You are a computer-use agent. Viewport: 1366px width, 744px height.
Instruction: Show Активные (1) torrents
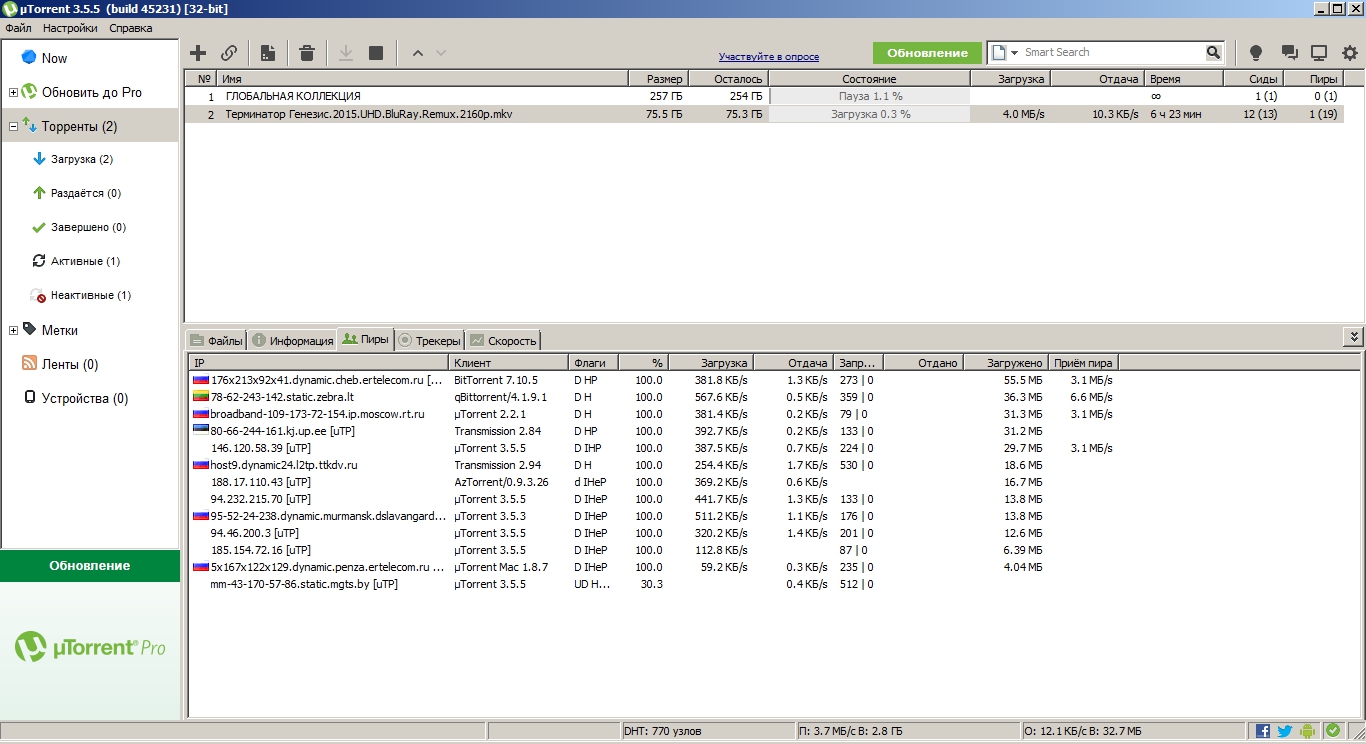[x=85, y=261]
